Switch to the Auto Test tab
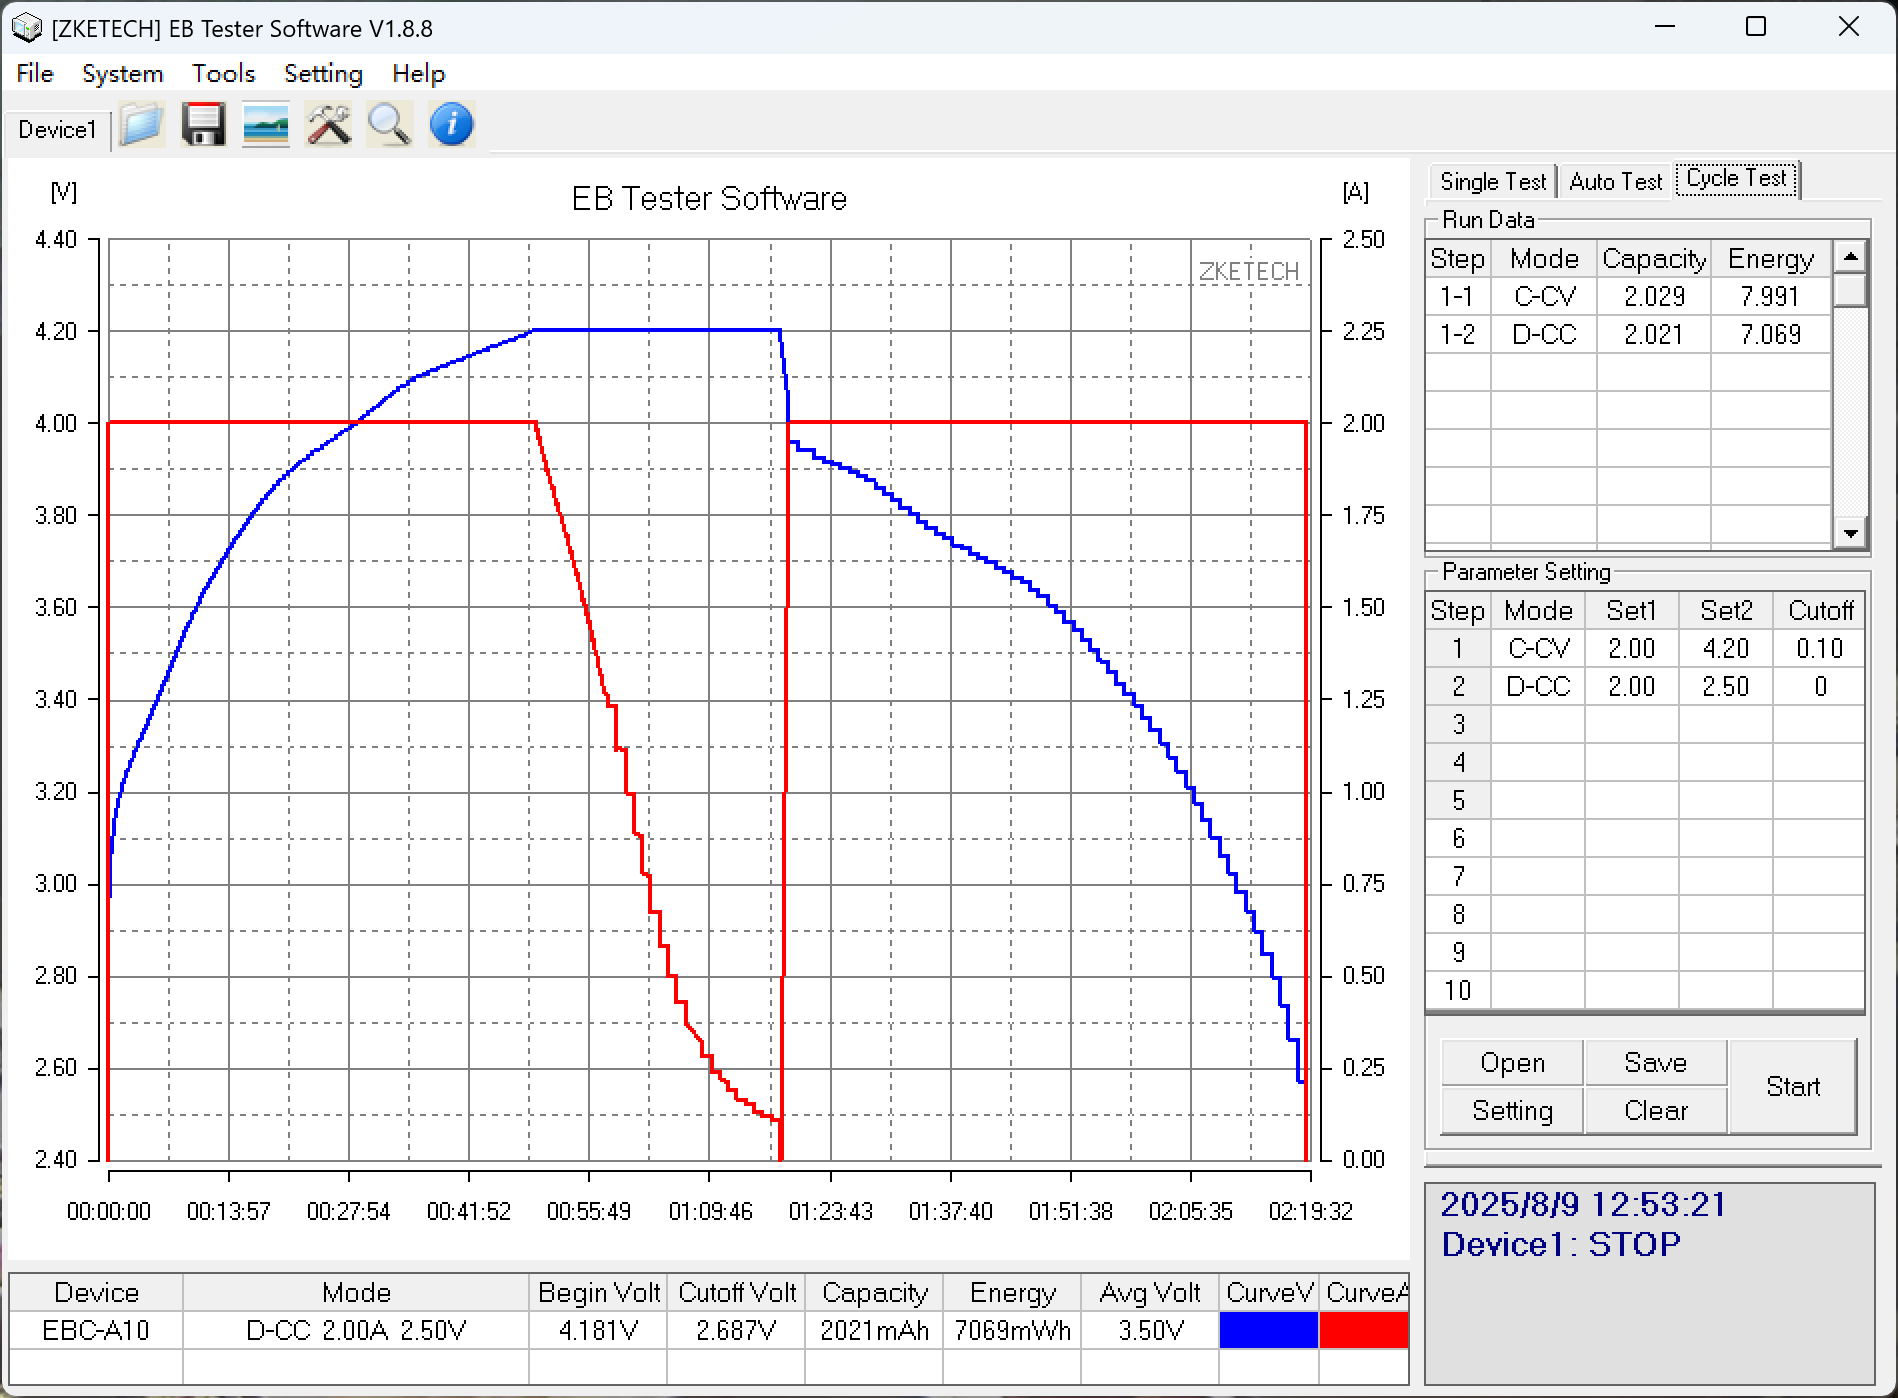The height and width of the screenshot is (1398, 1898). coord(1615,181)
